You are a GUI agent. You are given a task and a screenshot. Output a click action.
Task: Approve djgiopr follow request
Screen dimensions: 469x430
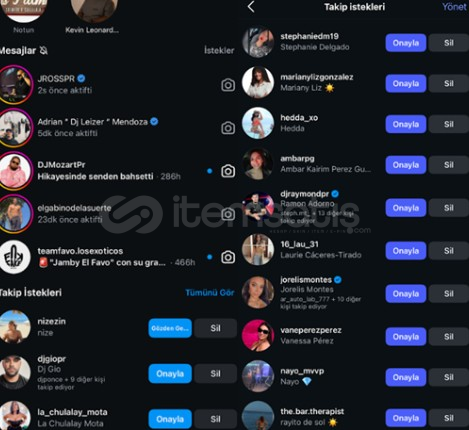coord(170,373)
